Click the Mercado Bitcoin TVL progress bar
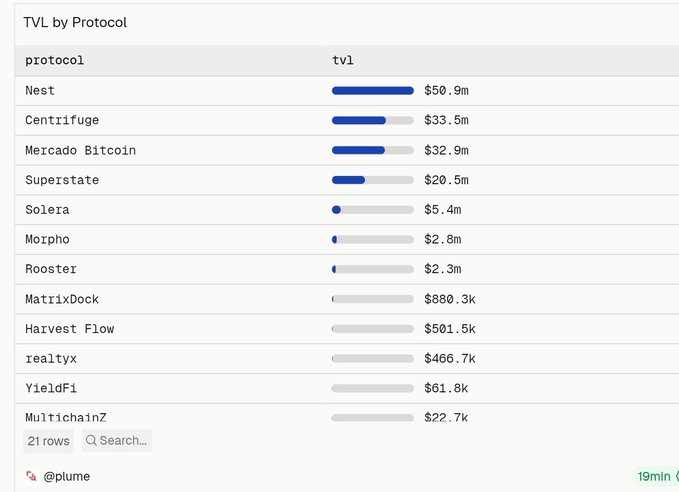Screen dimensions: 679x492 [x=372, y=150]
